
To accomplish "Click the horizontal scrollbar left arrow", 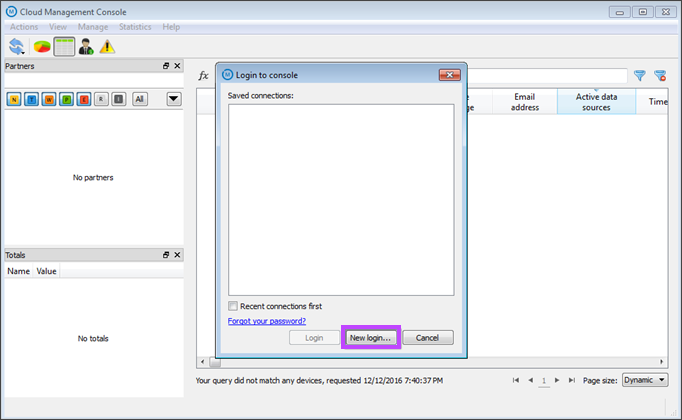I will point(202,362).
